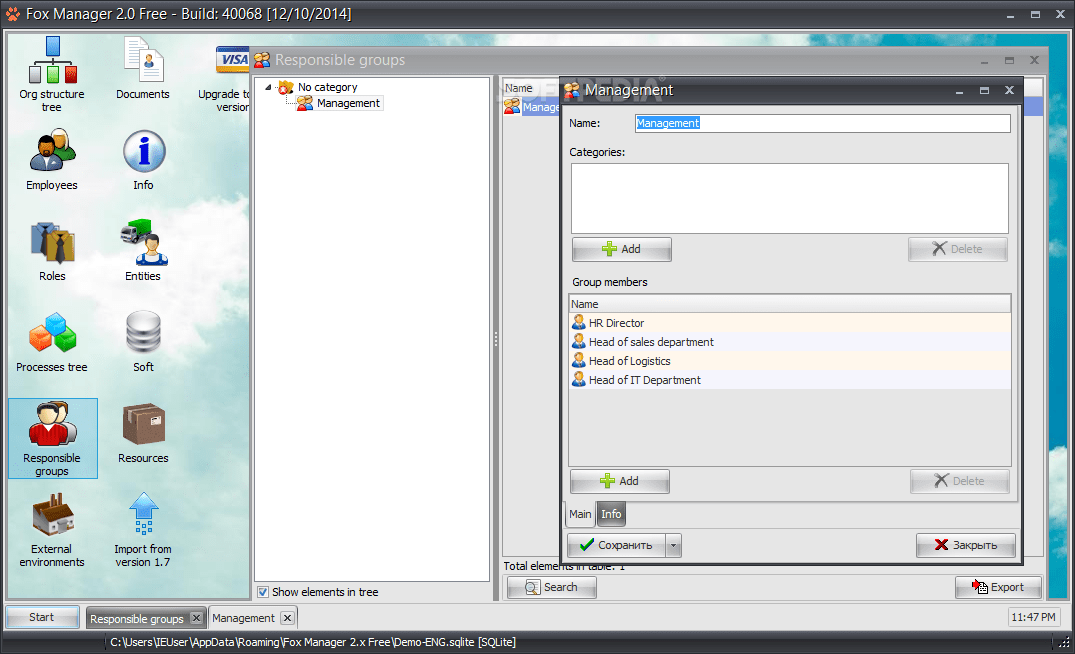Image resolution: width=1075 pixels, height=654 pixels.
Task: Expand the No category tree node
Action: [x=268, y=87]
